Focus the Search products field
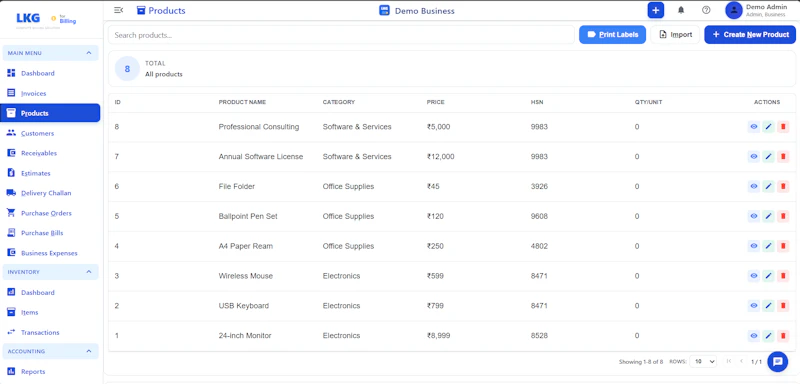Viewport: 800px width, 384px height. pyautogui.click(x=341, y=35)
